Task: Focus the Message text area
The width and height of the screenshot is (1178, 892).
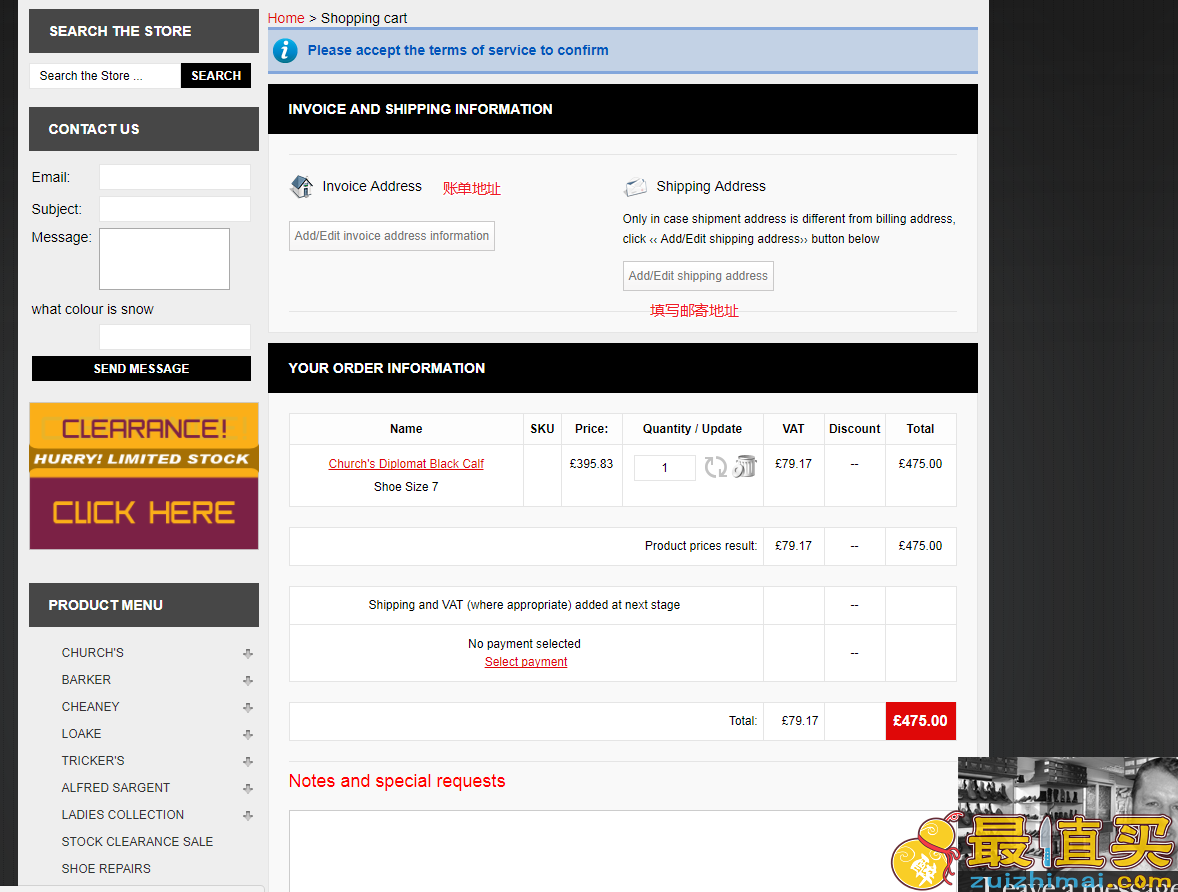Action: [165, 259]
